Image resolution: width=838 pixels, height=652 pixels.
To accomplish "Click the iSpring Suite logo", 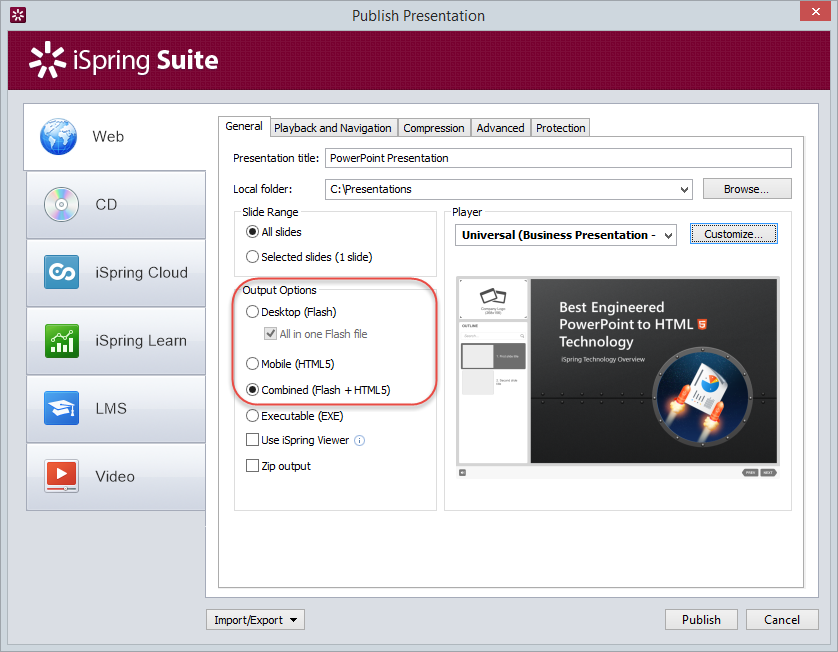I will (x=122, y=60).
